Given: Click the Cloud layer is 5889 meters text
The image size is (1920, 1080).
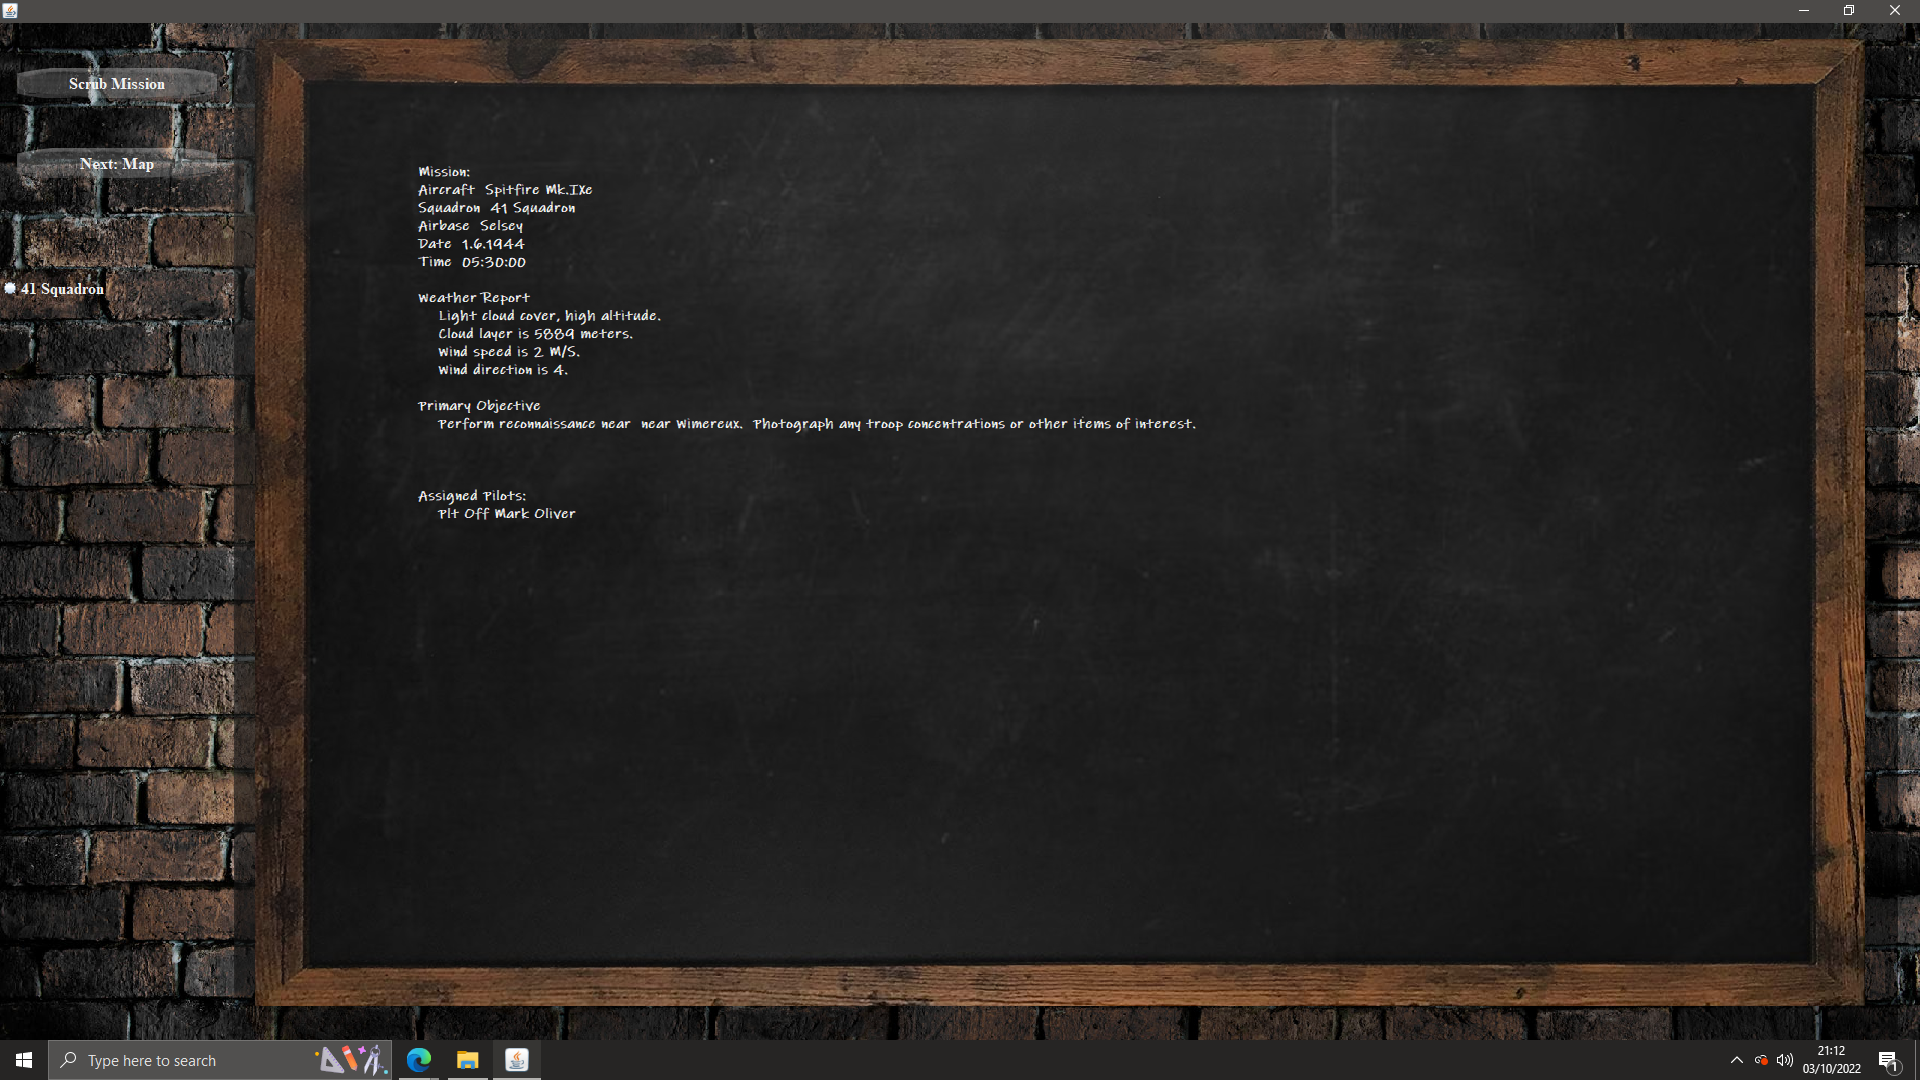Looking at the screenshot, I should point(535,334).
